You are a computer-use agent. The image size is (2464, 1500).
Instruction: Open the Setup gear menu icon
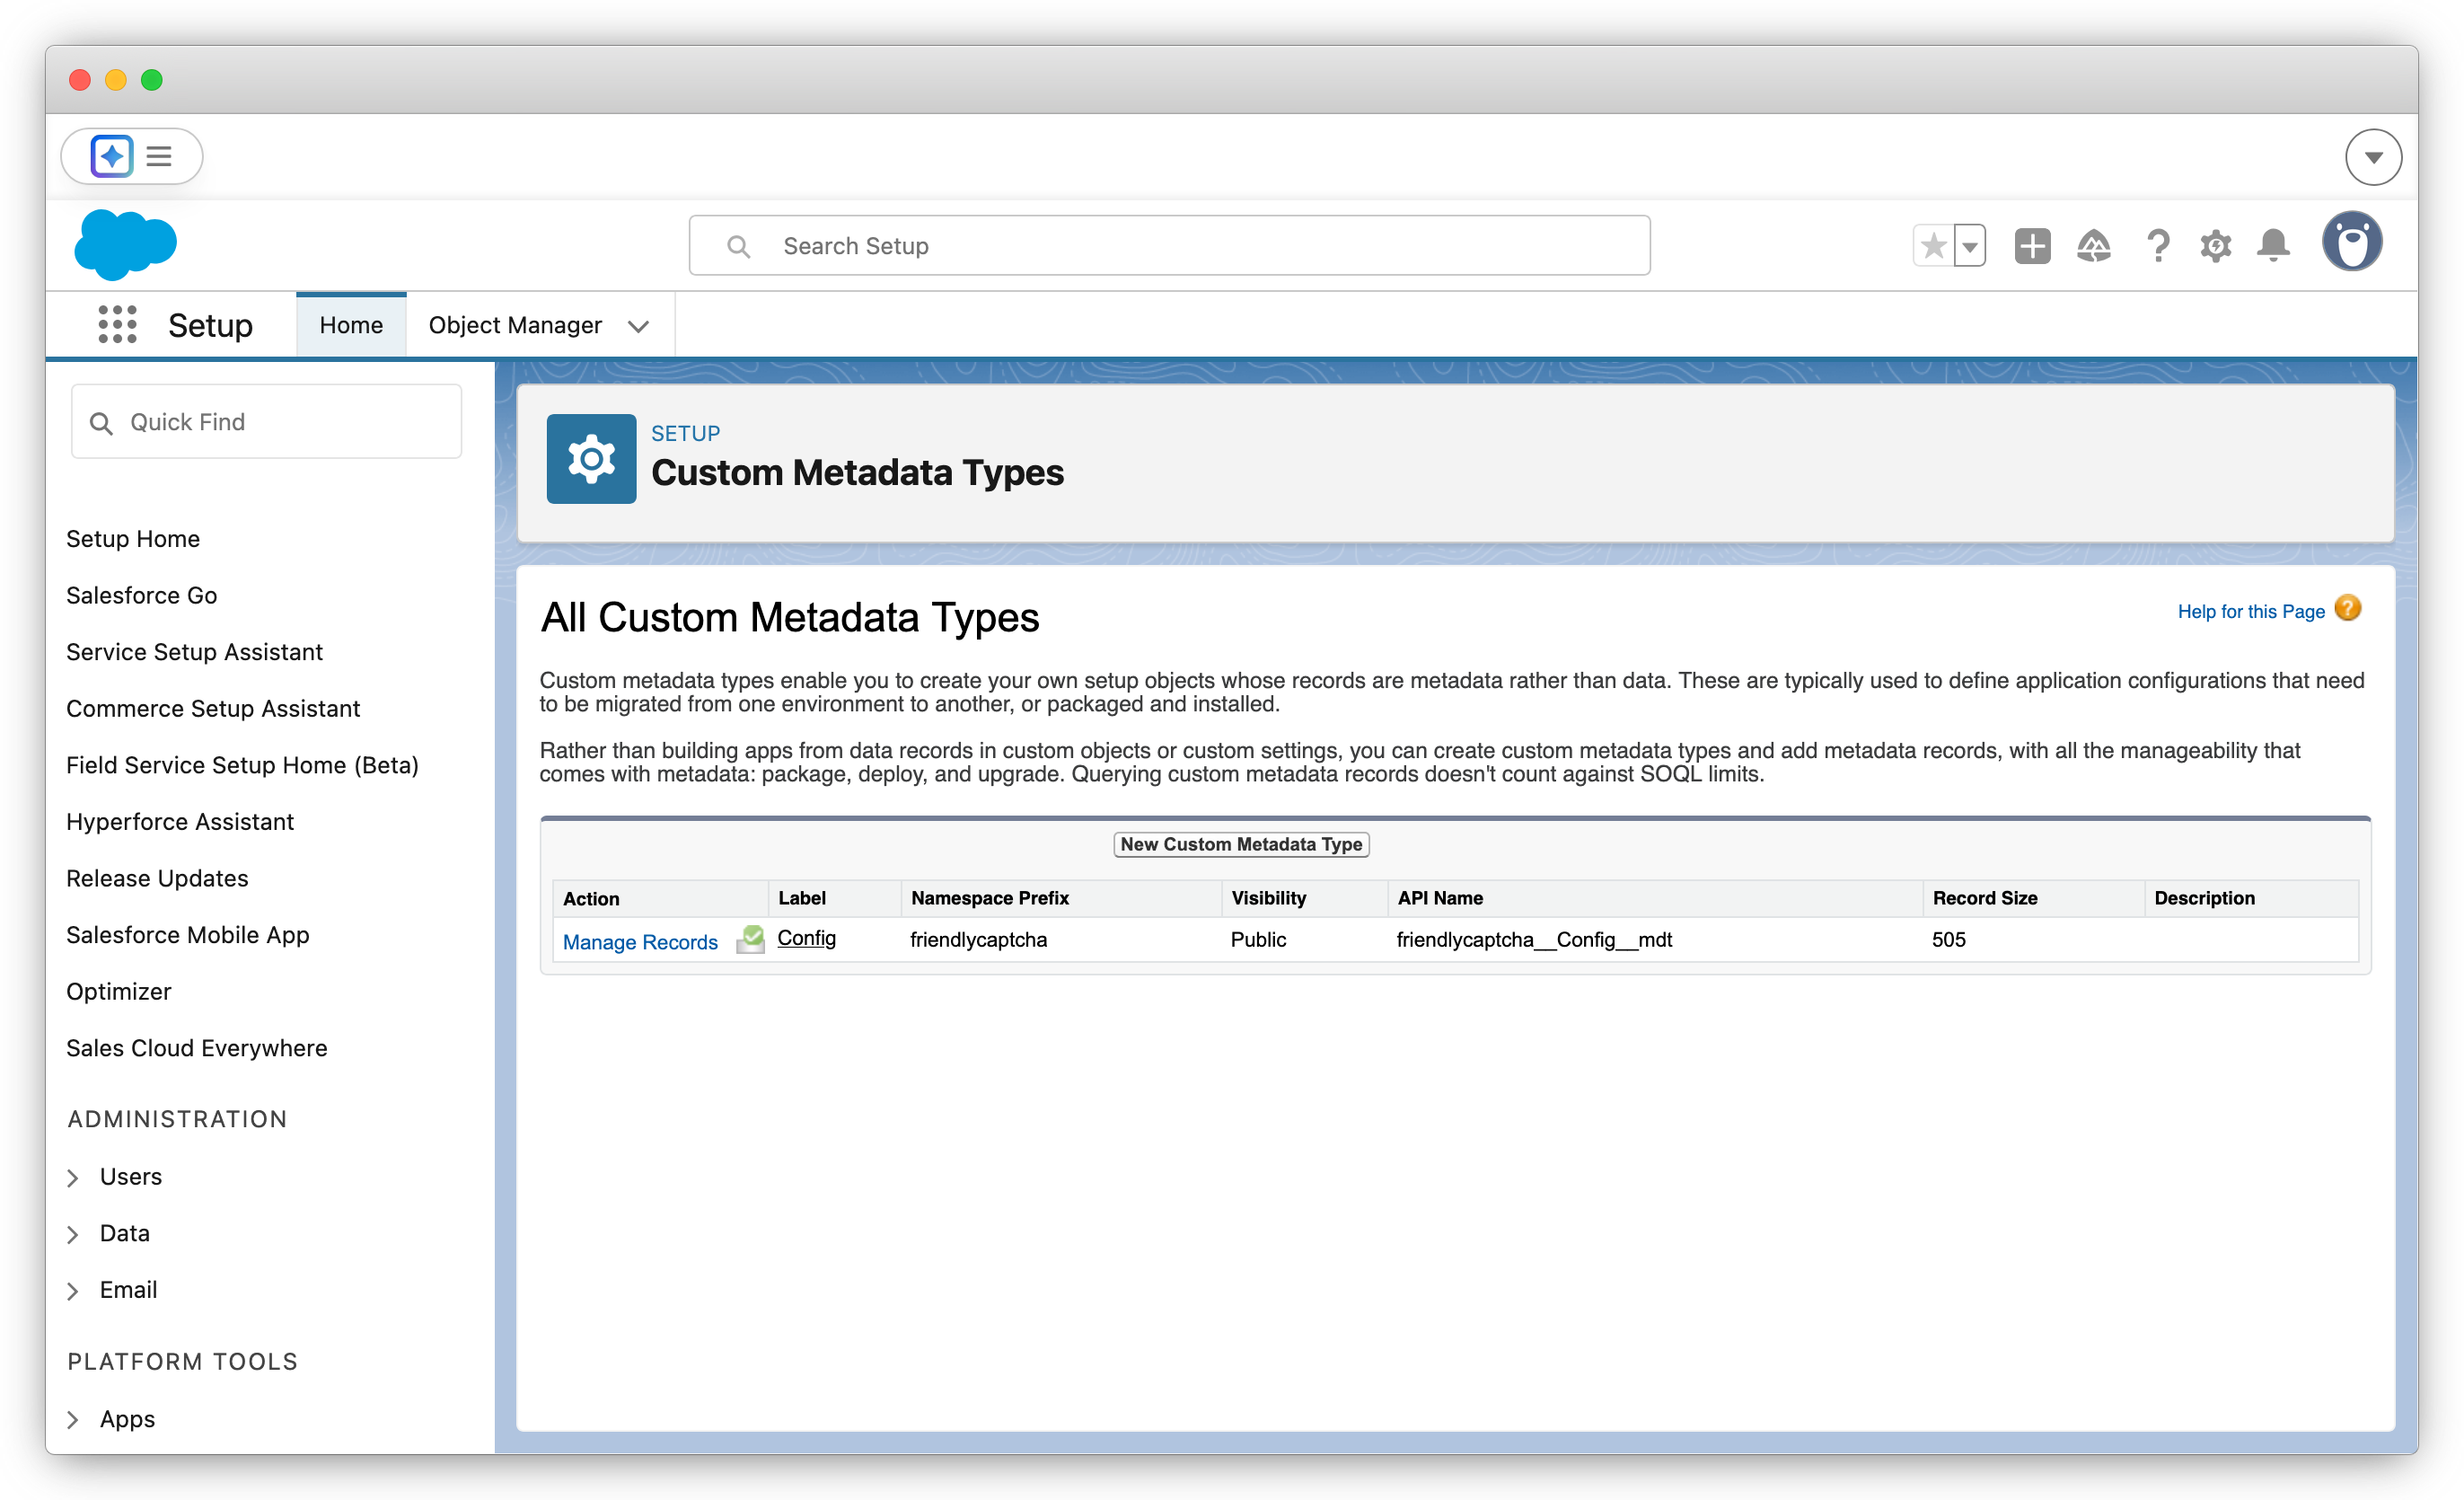coord(2216,246)
